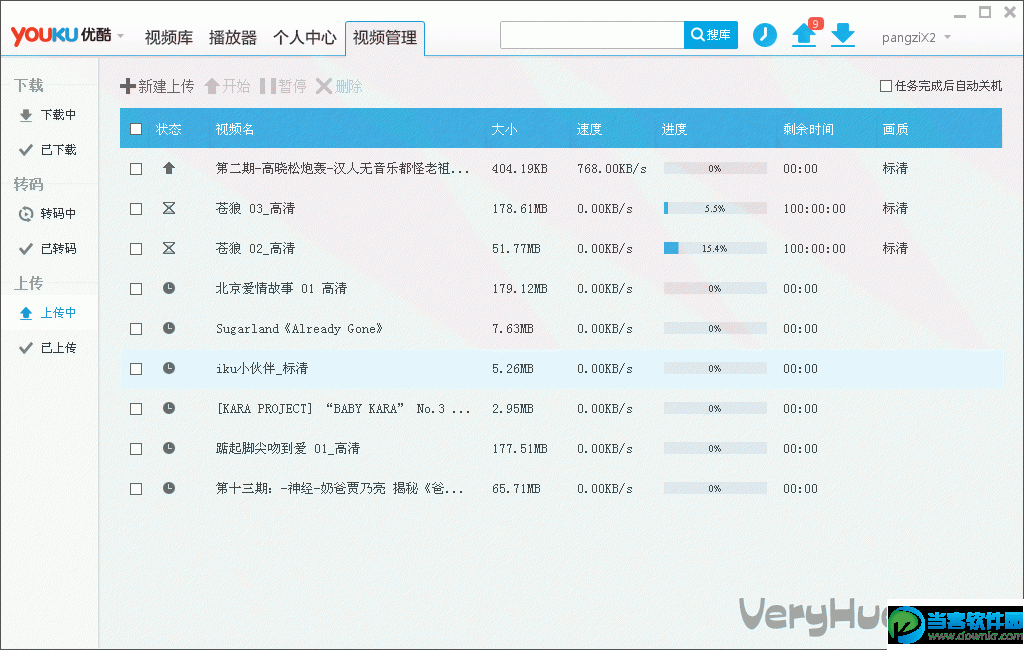Check the box for 北京爱情故事 01 高清
The width and height of the screenshot is (1024, 650).
(136, 289)
